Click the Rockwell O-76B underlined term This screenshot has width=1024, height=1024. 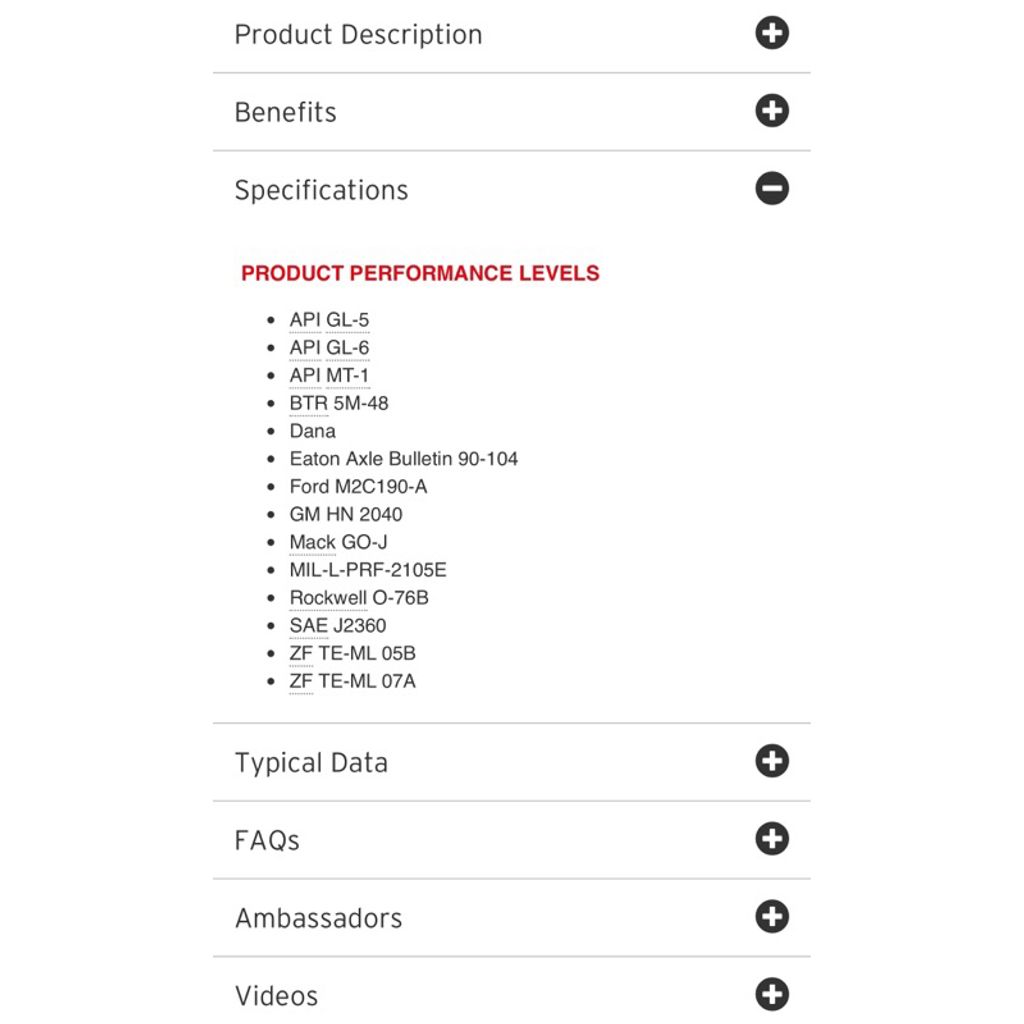point(359,598)
